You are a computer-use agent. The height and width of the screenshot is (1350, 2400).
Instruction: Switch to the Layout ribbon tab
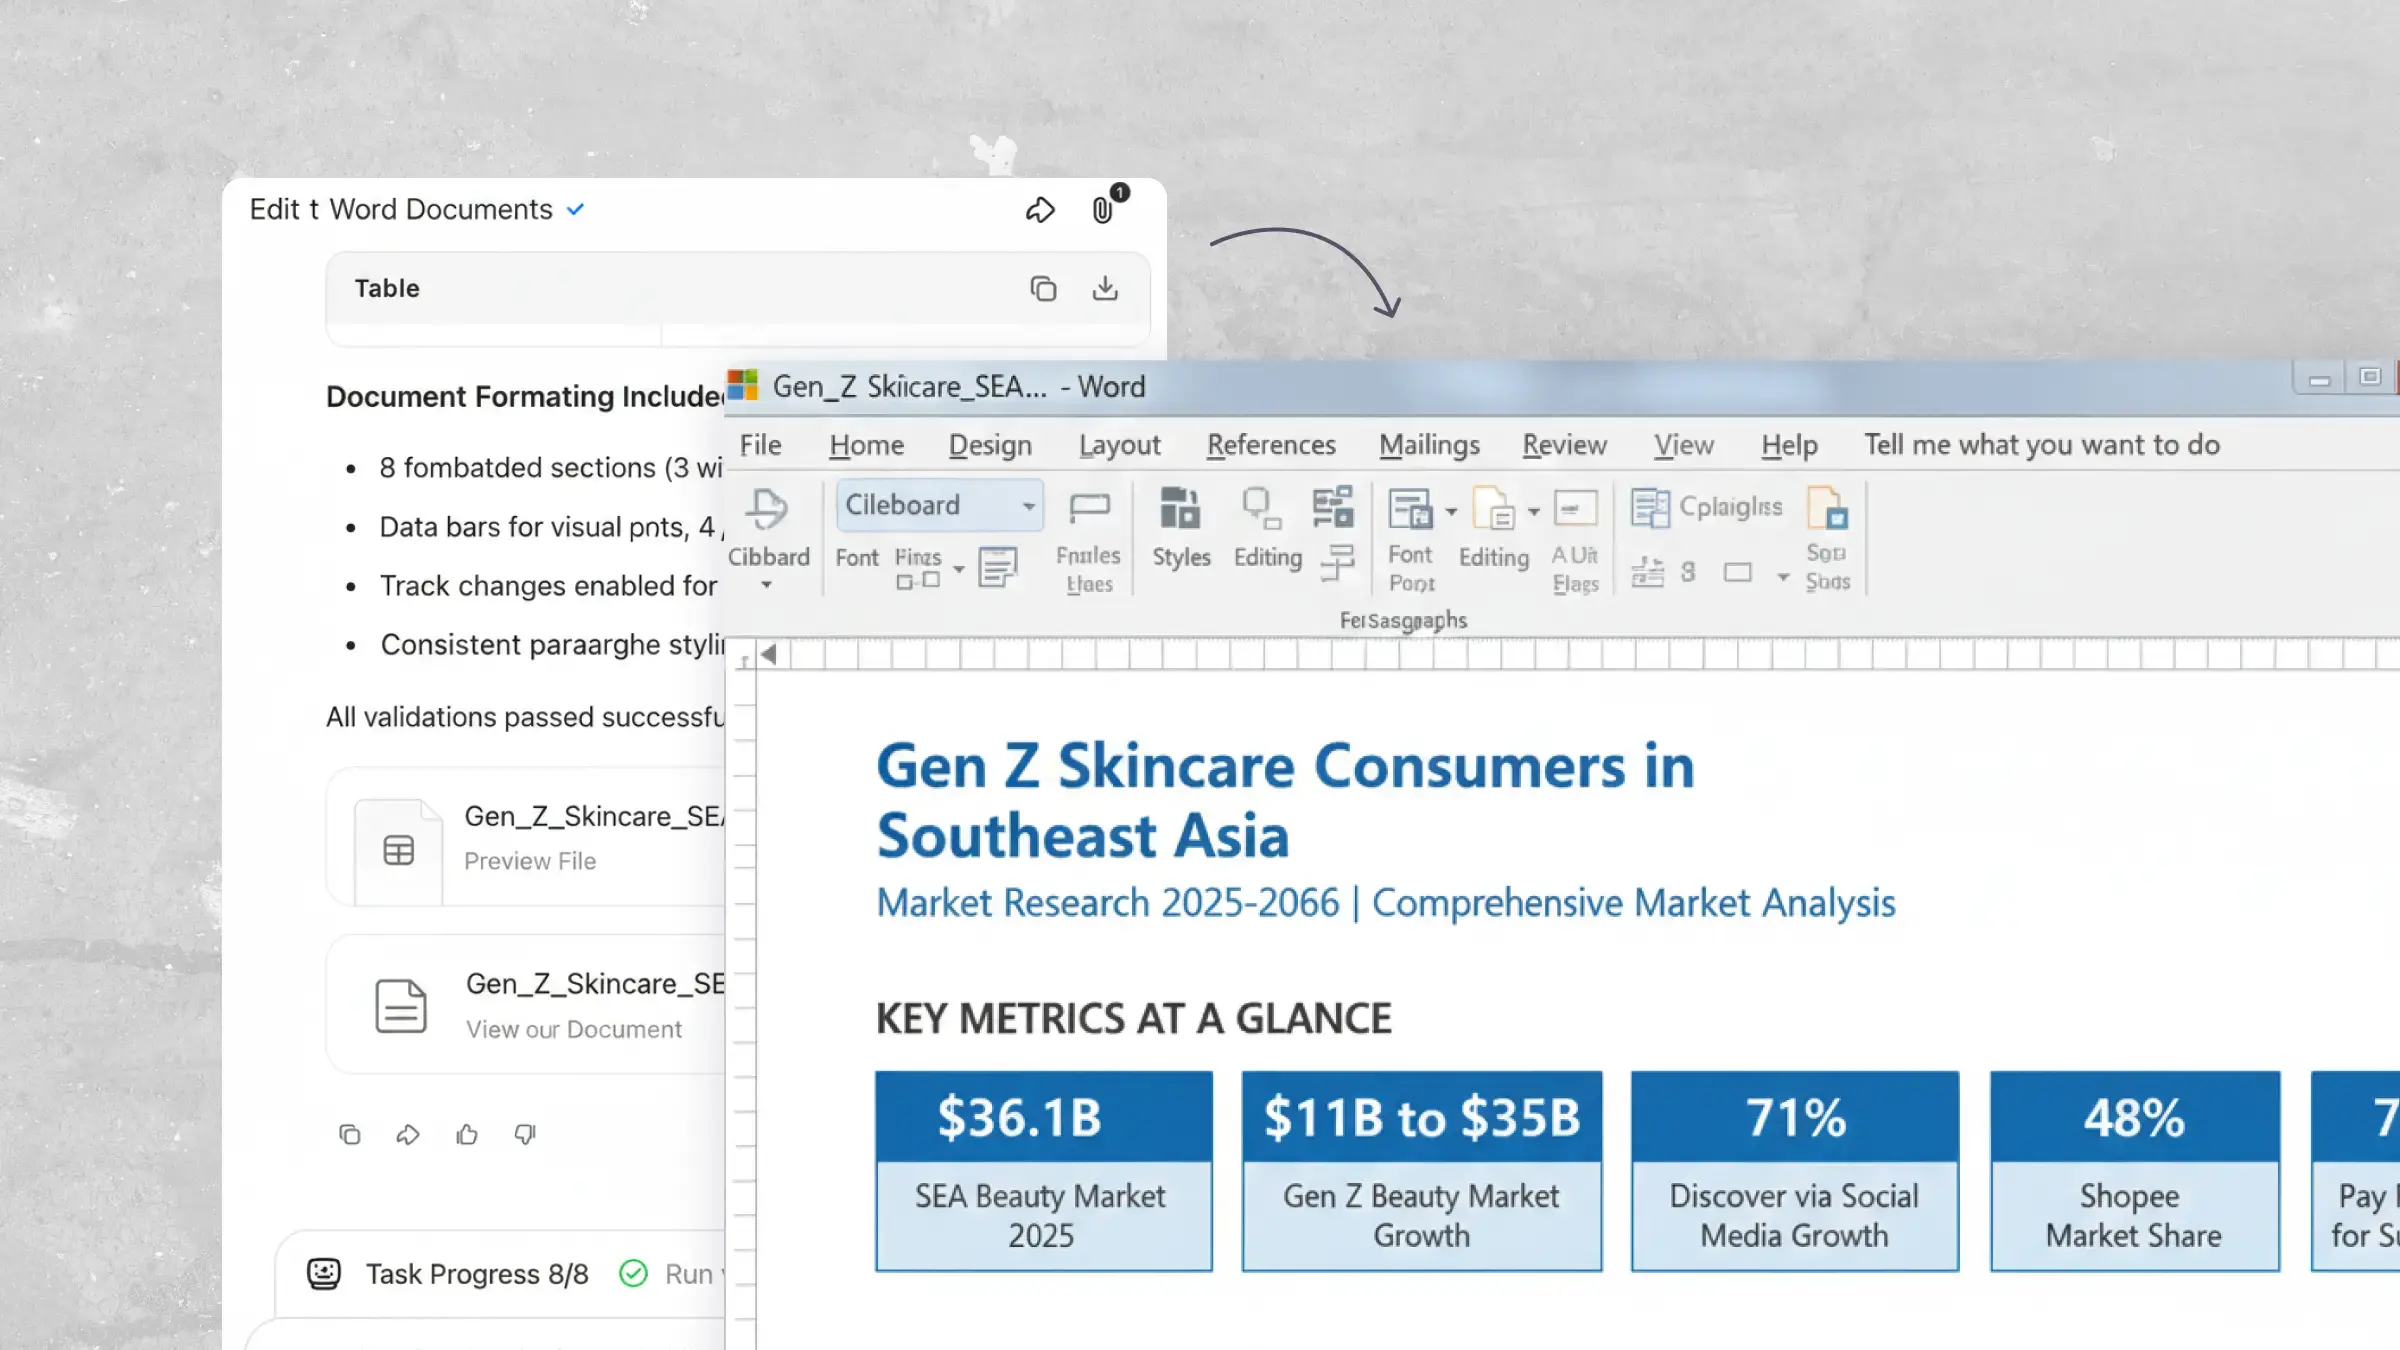pos(1120,445)
